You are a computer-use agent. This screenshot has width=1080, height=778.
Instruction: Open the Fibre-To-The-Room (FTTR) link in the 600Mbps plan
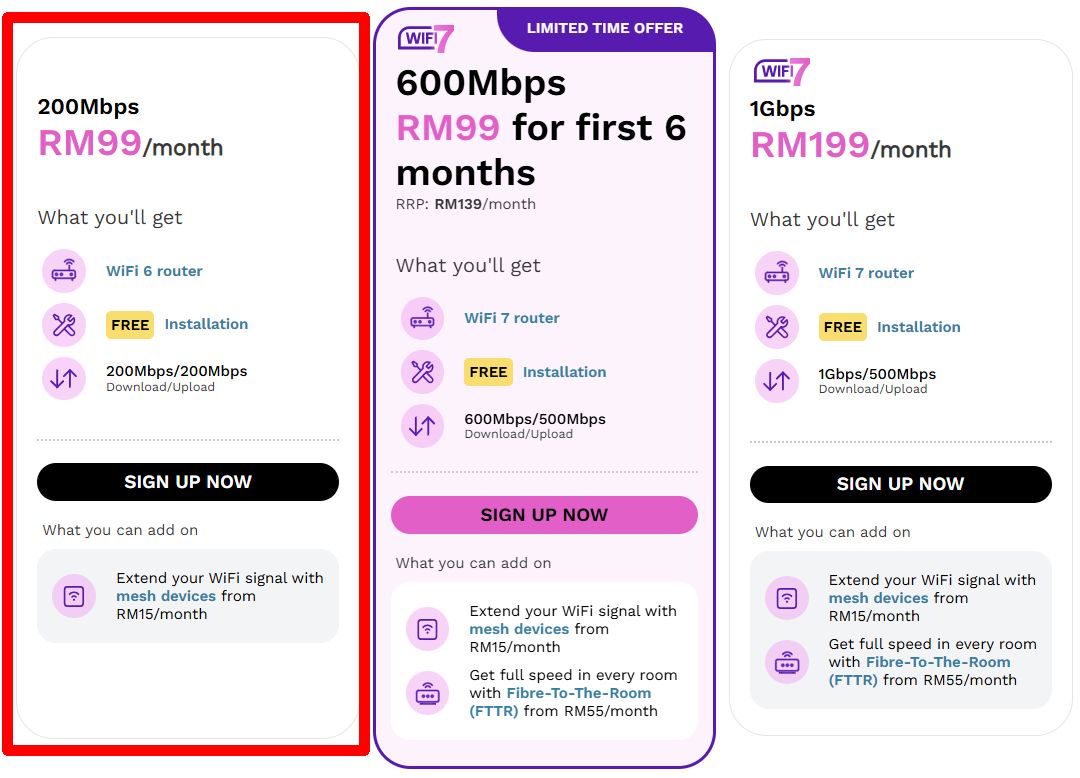(x=560, y=702)
